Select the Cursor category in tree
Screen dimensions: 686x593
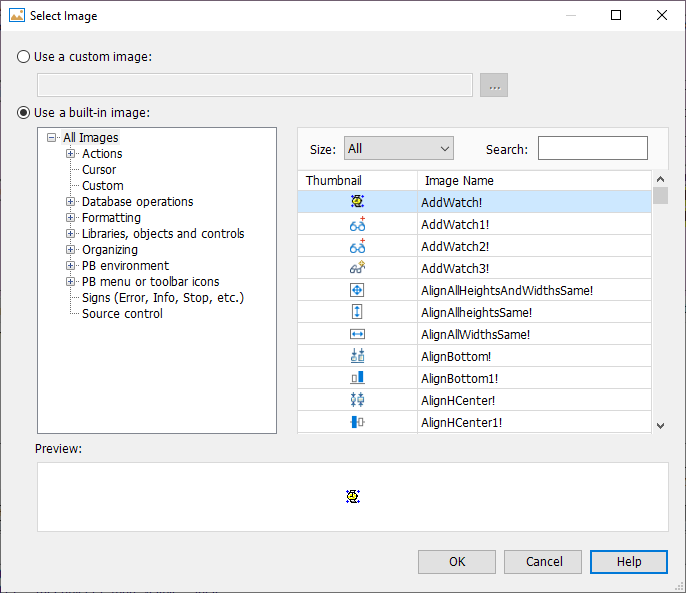(99, 170)
